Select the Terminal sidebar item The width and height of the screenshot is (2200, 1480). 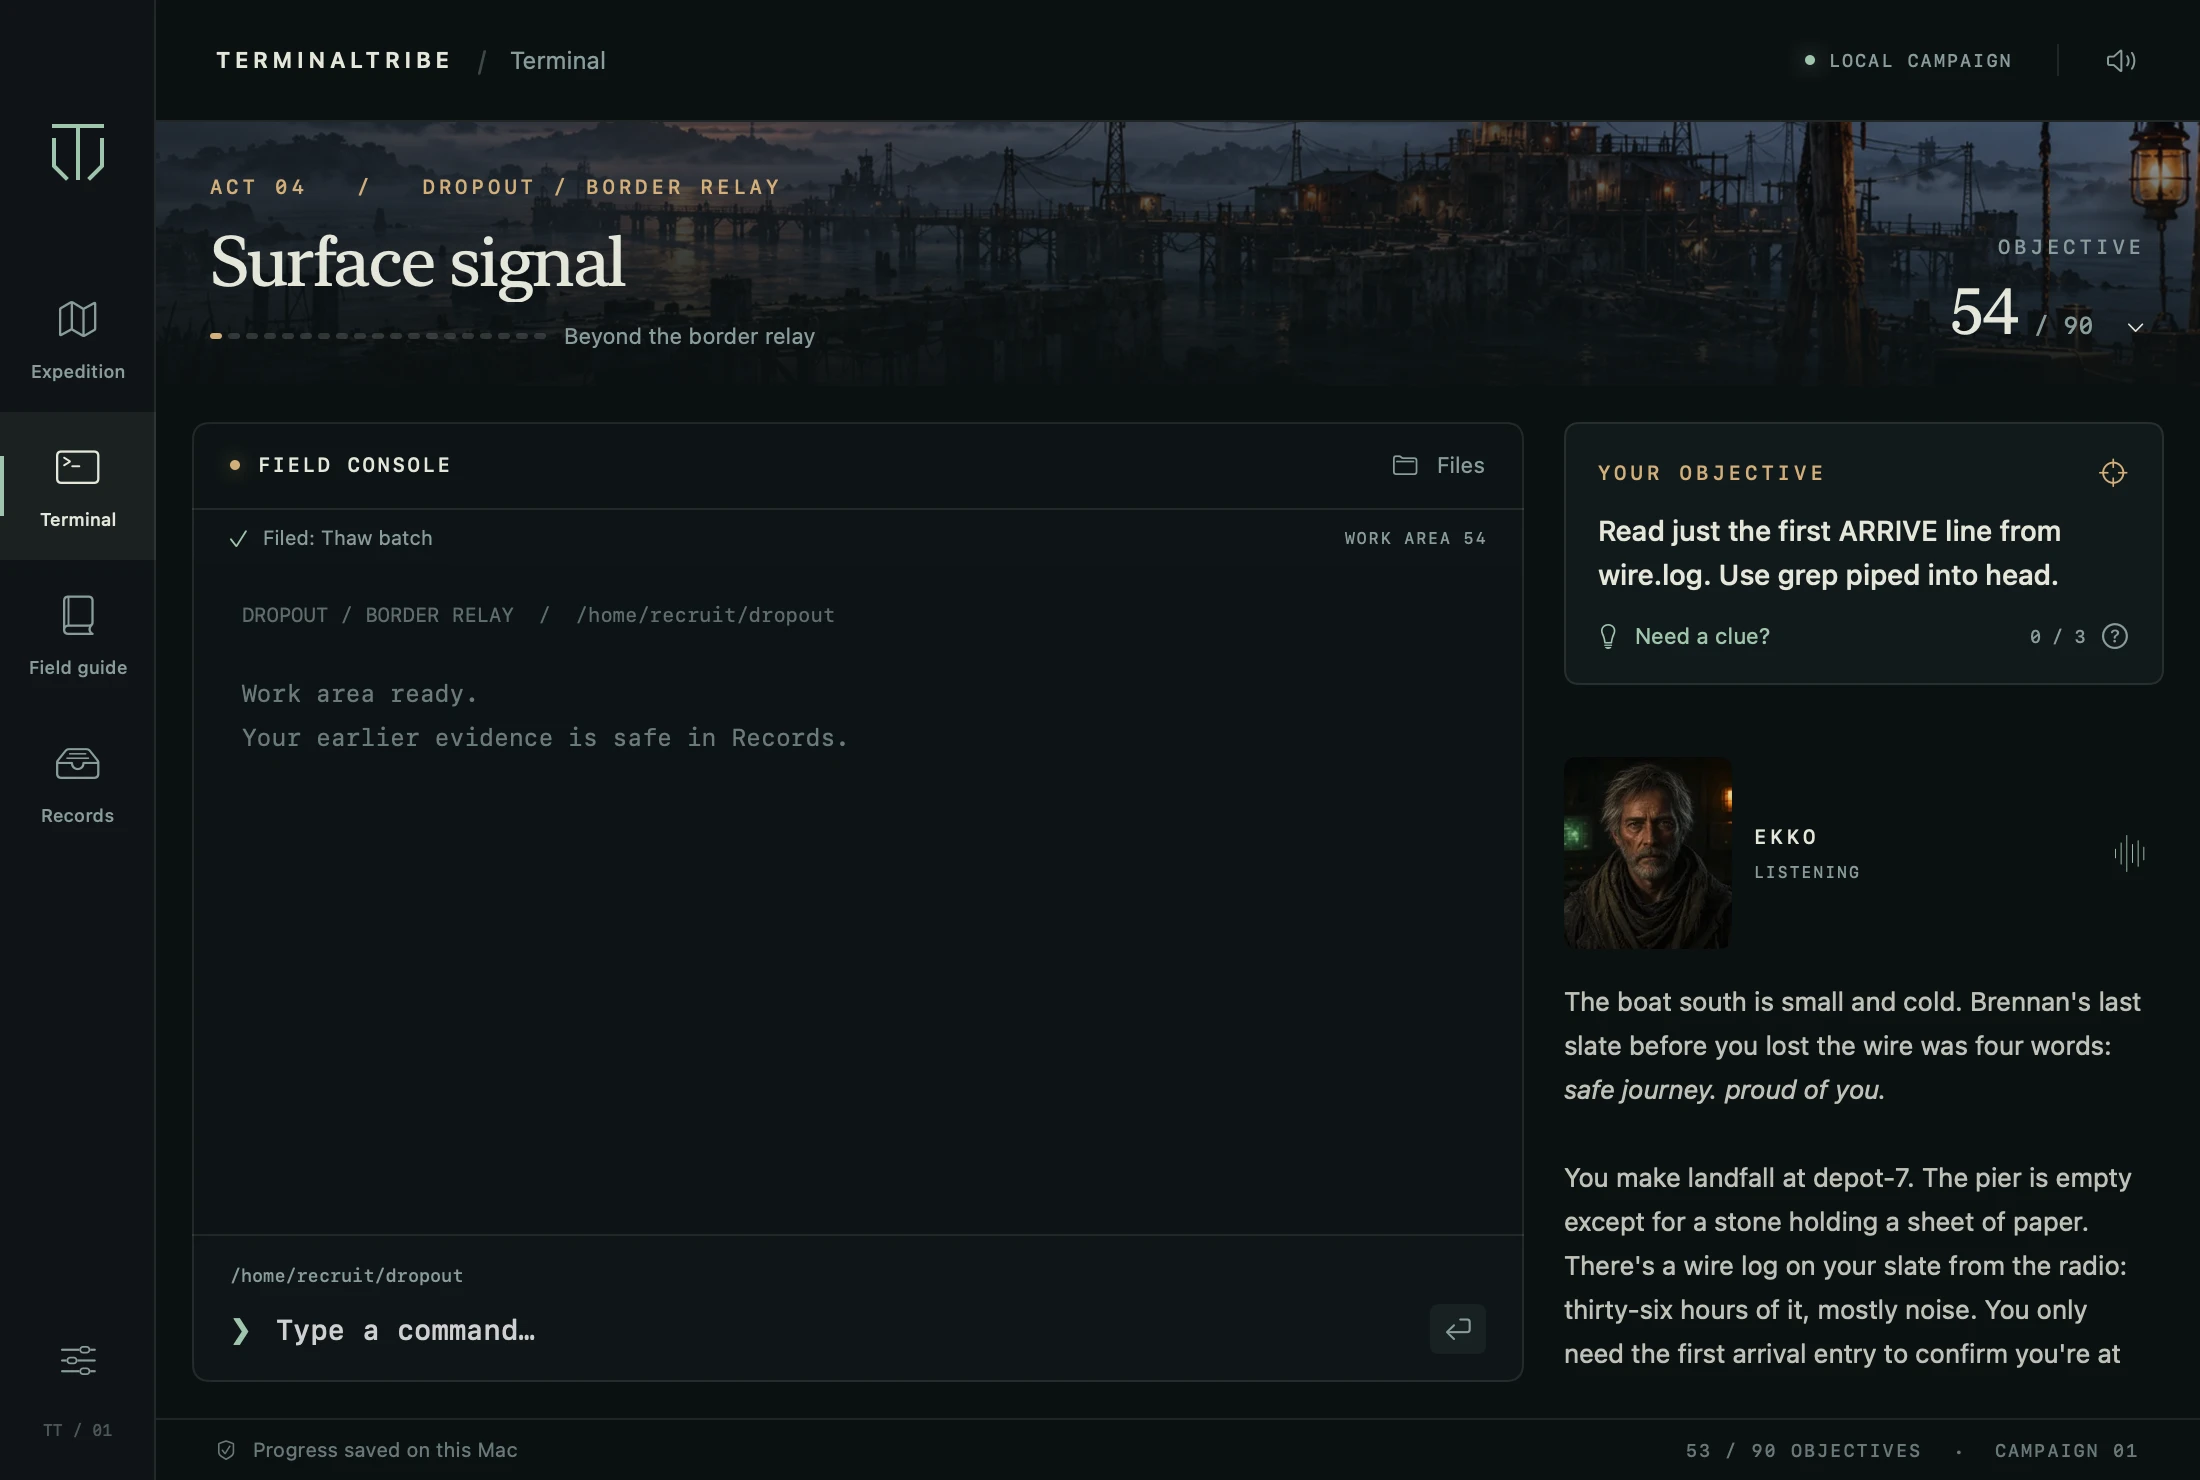pyautogui.click(x=78, y=487)
